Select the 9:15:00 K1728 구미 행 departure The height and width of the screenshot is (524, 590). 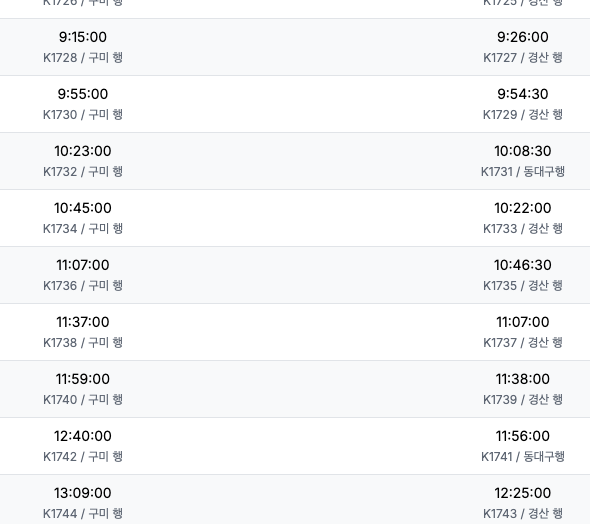point(83,47)
